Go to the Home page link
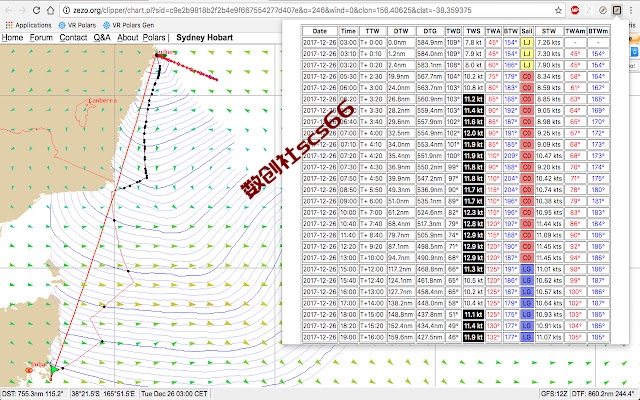Screen dimensions: 640x400 click(x=12, y=38)
